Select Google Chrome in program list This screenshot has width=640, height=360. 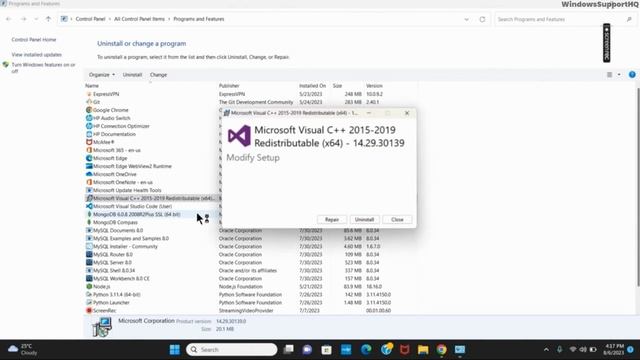[x=110, y=110]
